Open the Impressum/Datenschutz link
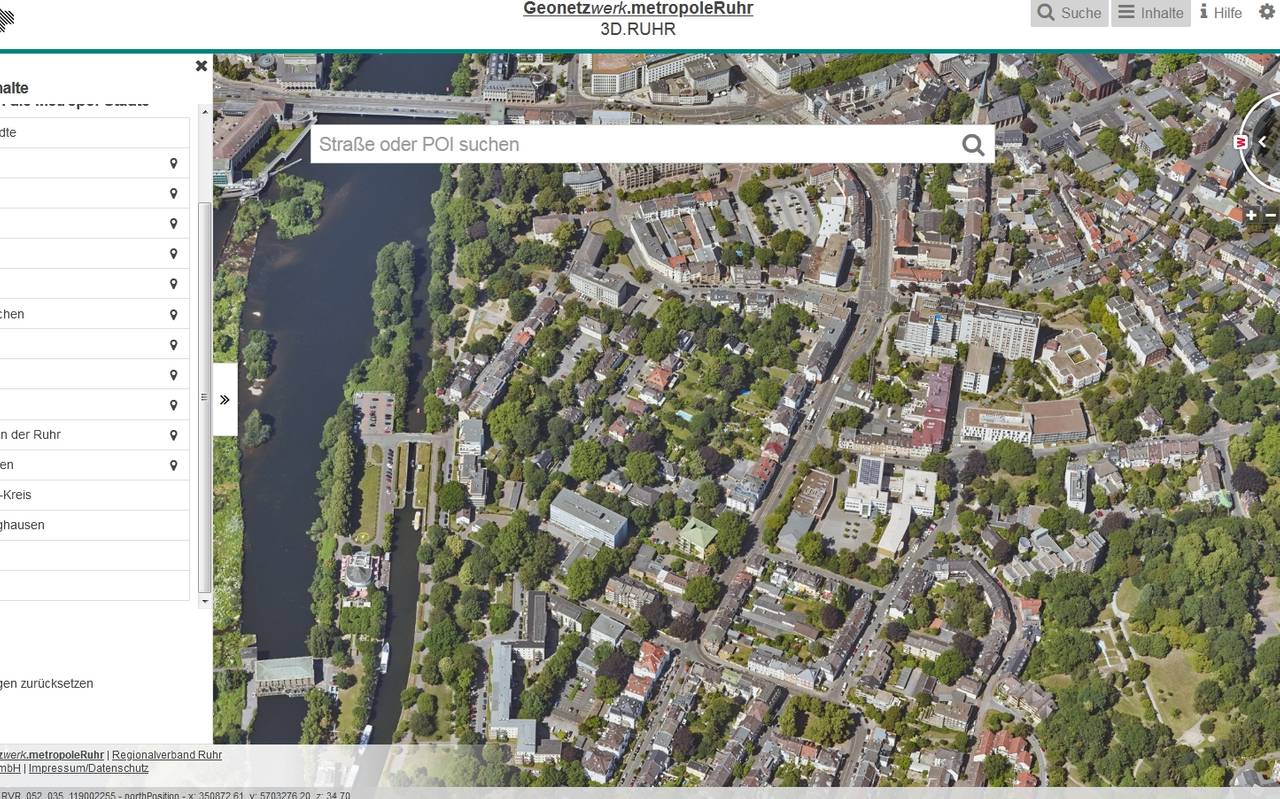The image size is (1280, 799). coord(88,769)
